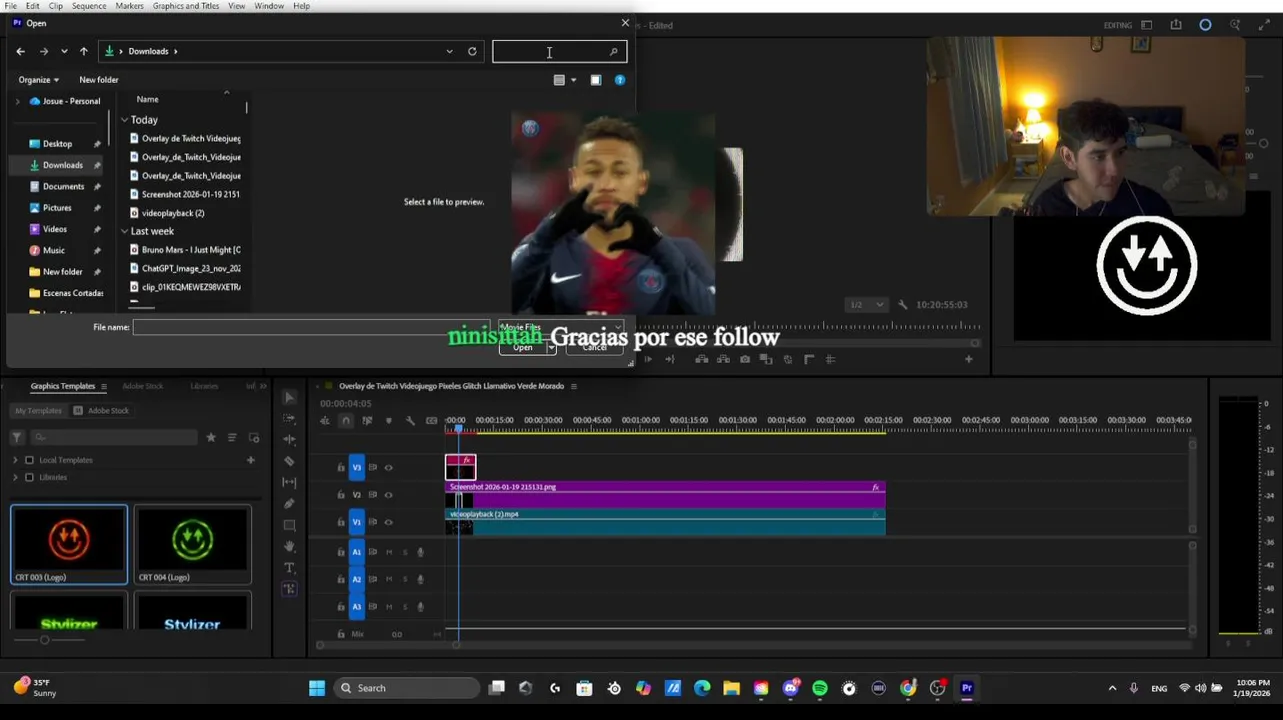Click the sequence panel menu icon

coord(573,386)
